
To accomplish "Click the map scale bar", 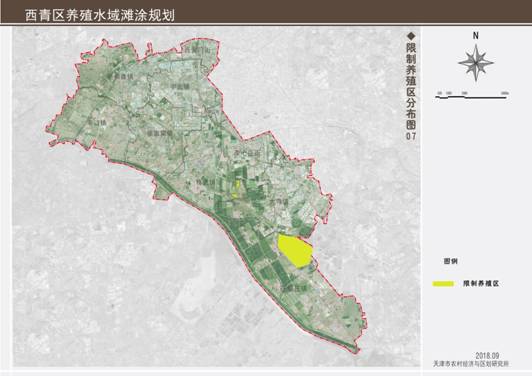I will coord(471,96).
